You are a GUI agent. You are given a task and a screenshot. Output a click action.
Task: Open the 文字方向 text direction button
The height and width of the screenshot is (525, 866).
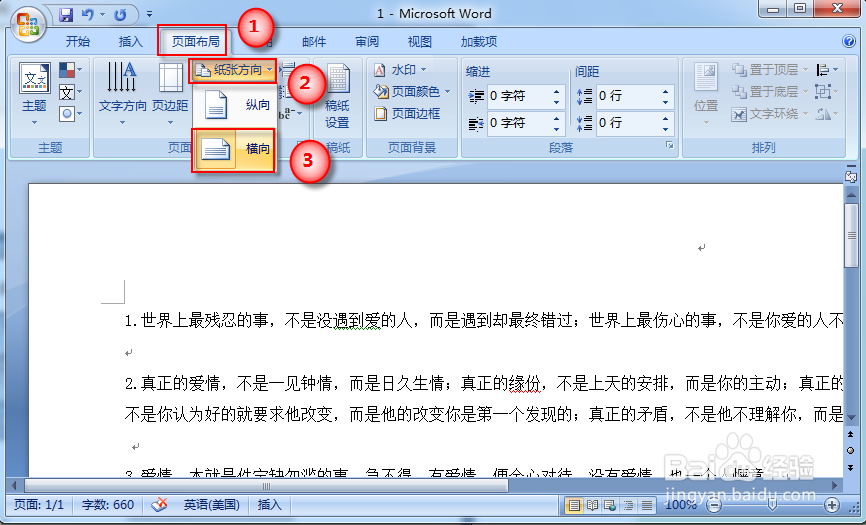pyautogui.click(x=122, y=93)
